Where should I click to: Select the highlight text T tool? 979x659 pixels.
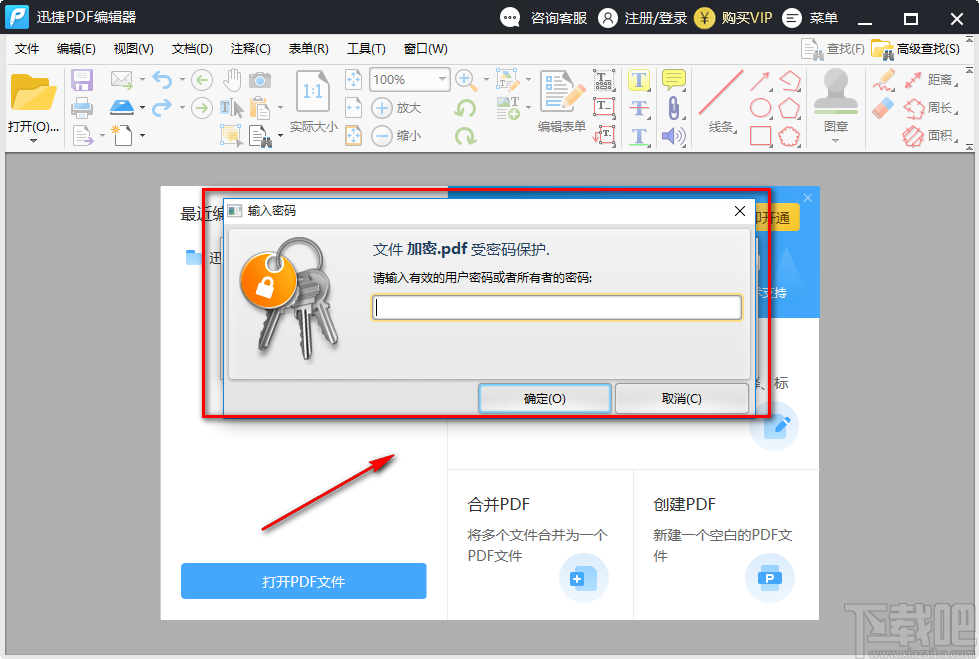pyautogui.click(x=638, y=80)
